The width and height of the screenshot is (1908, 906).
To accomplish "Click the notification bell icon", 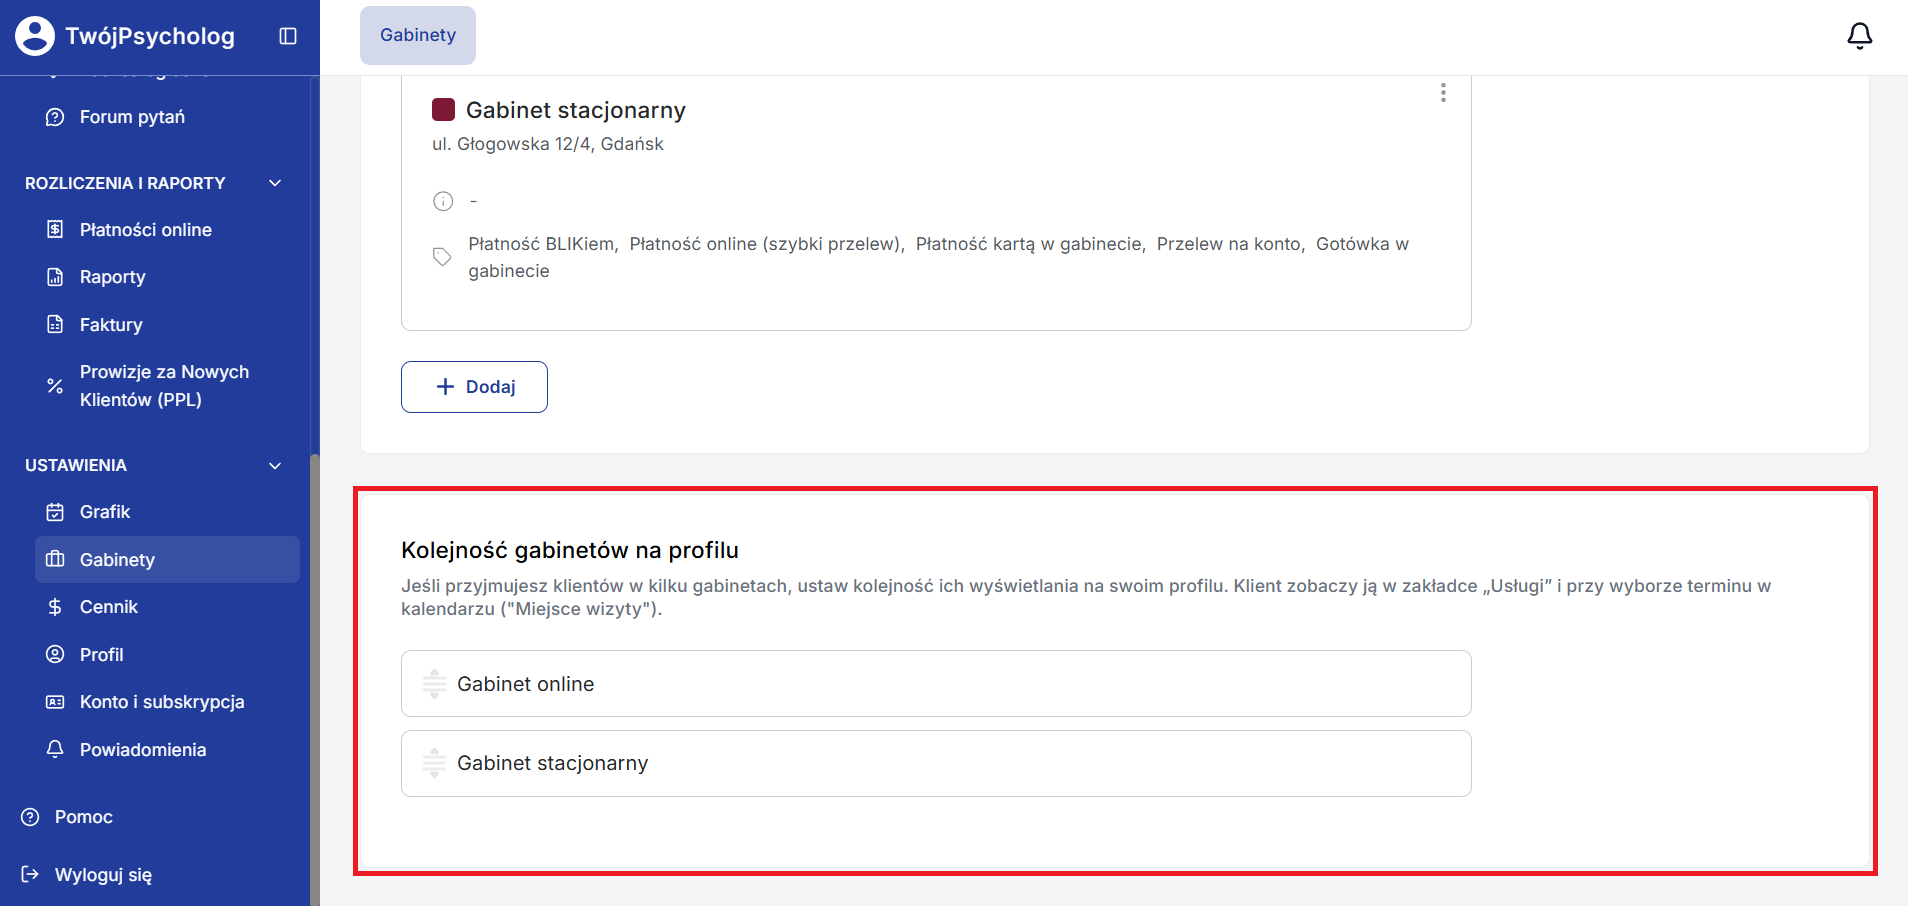I will coord(1859,36).
